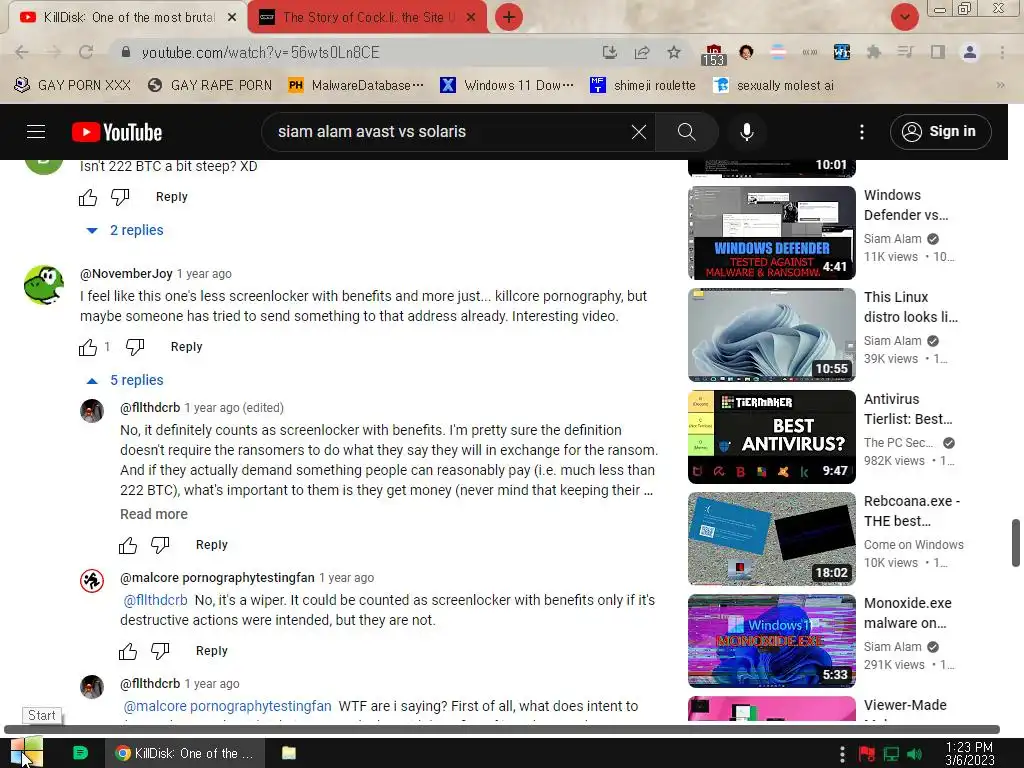This screenshot has width=1024, height=768.
Task: Open the extension showing the 153 badge
Action: click(713, 54)
